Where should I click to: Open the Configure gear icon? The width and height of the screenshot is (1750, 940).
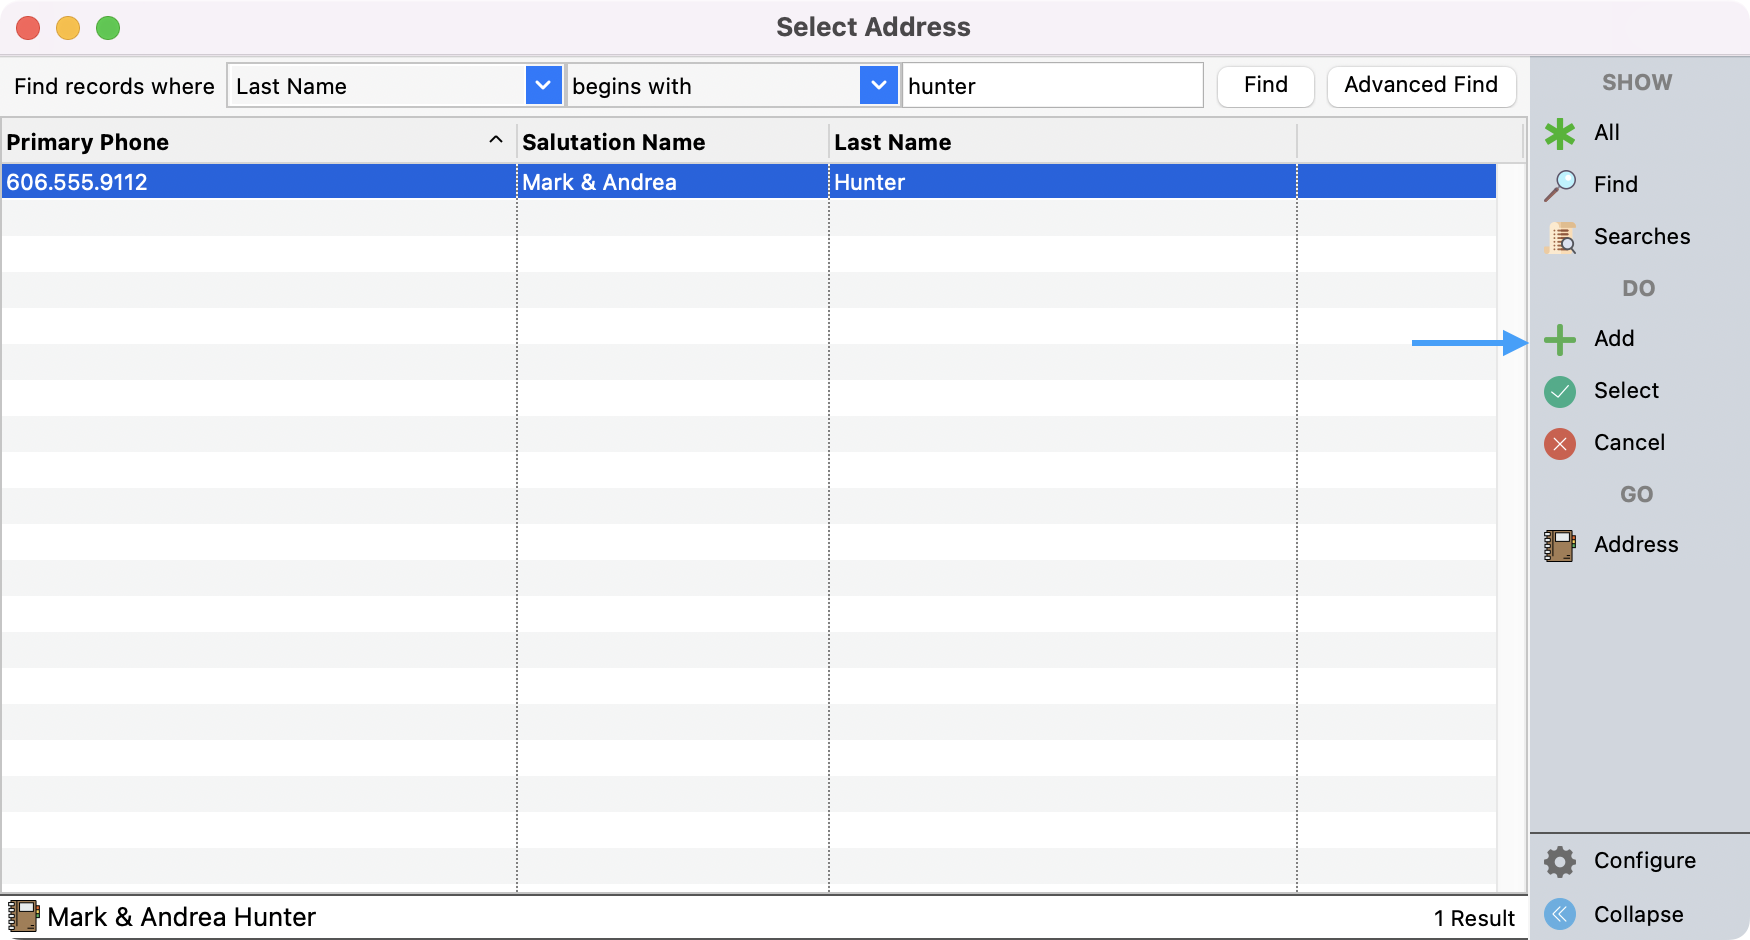1559,861
